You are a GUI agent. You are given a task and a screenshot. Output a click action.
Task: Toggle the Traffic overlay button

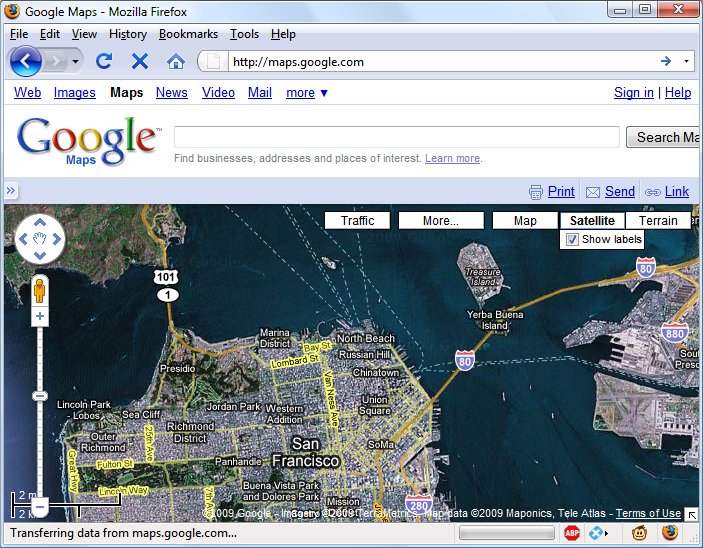tap(357, 221)
